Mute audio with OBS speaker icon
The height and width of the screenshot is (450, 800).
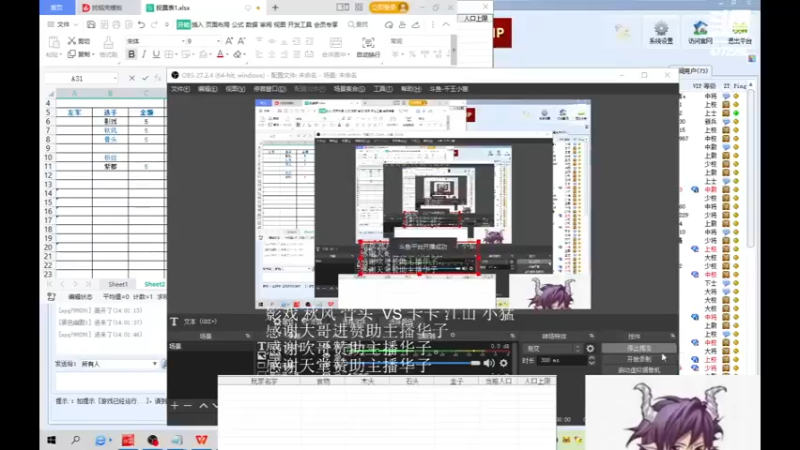(488, 363)
